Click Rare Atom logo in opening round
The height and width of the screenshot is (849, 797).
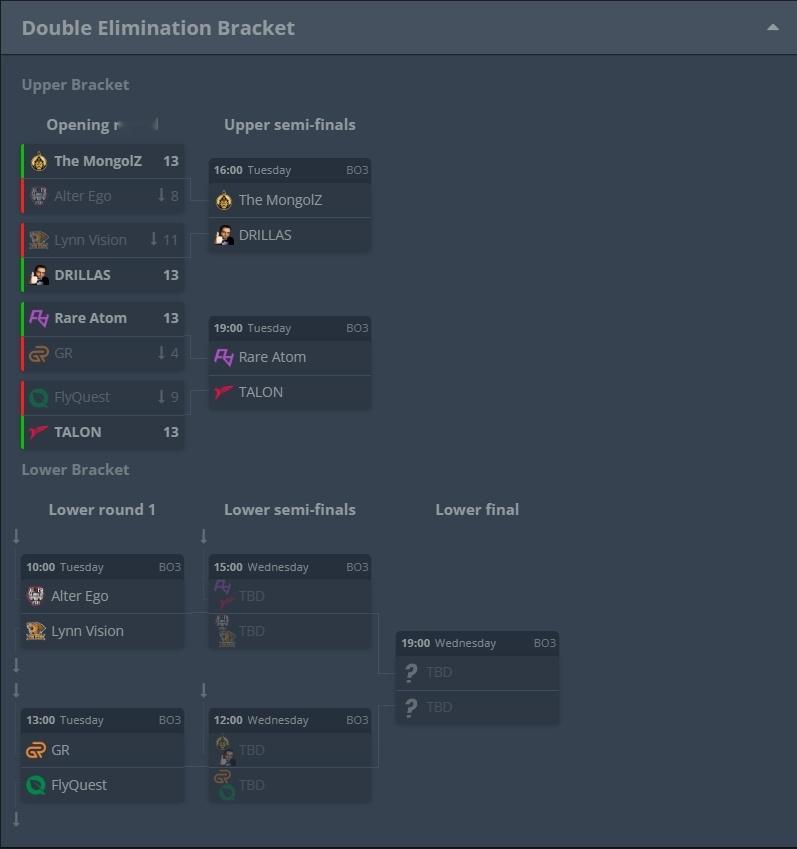click(39, 318)
